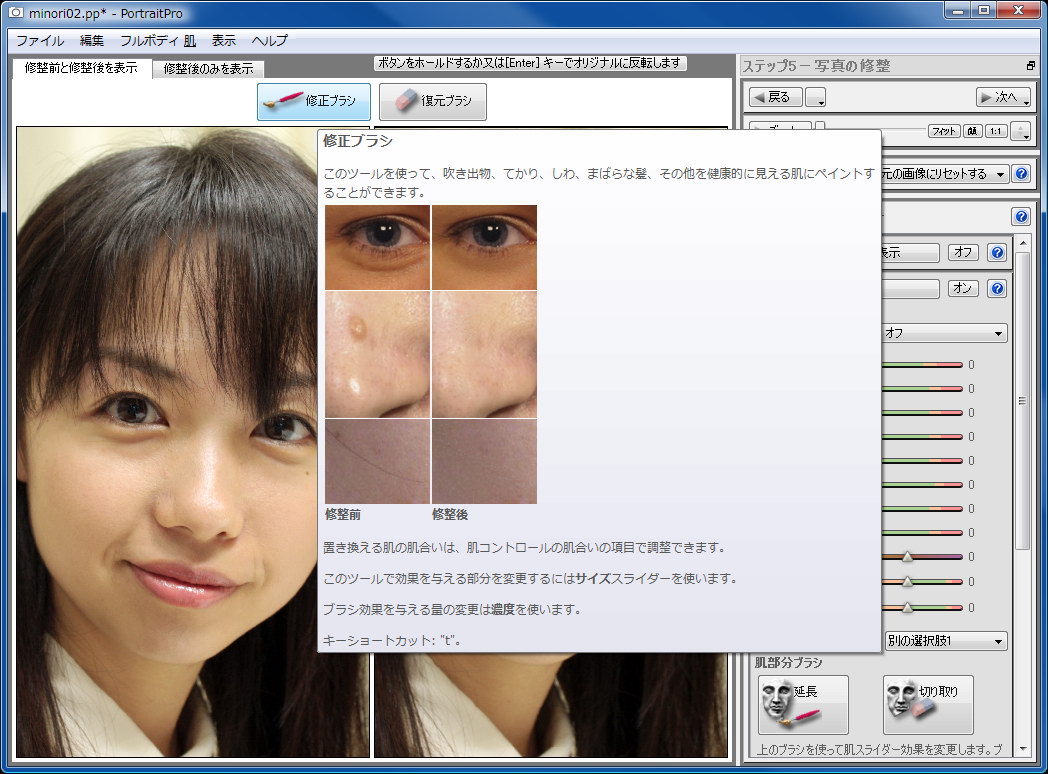
Task: Open ヘルプ menu
Action: (270, 41)
